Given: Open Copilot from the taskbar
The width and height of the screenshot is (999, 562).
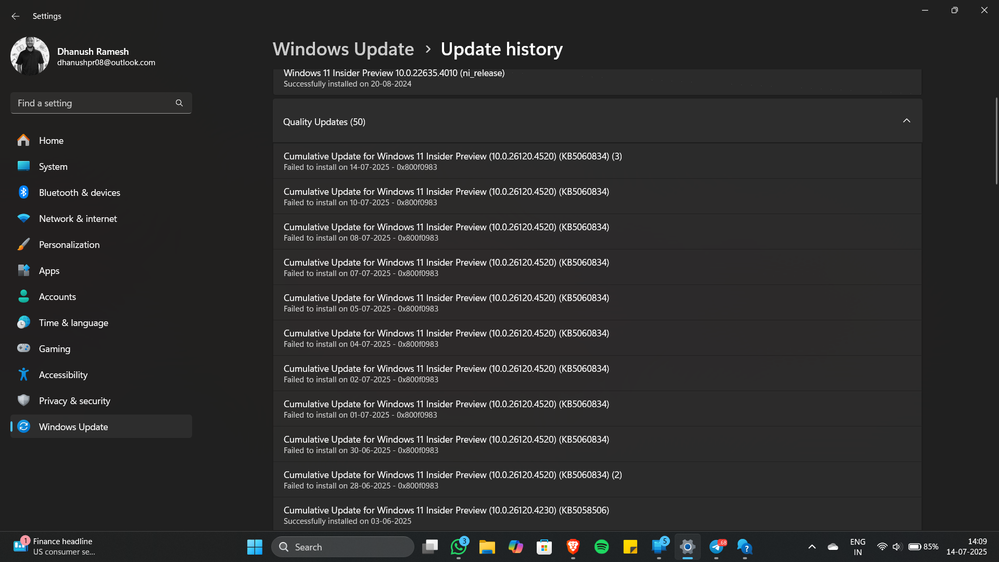Looking at the screenshot, I should (516, 547).
